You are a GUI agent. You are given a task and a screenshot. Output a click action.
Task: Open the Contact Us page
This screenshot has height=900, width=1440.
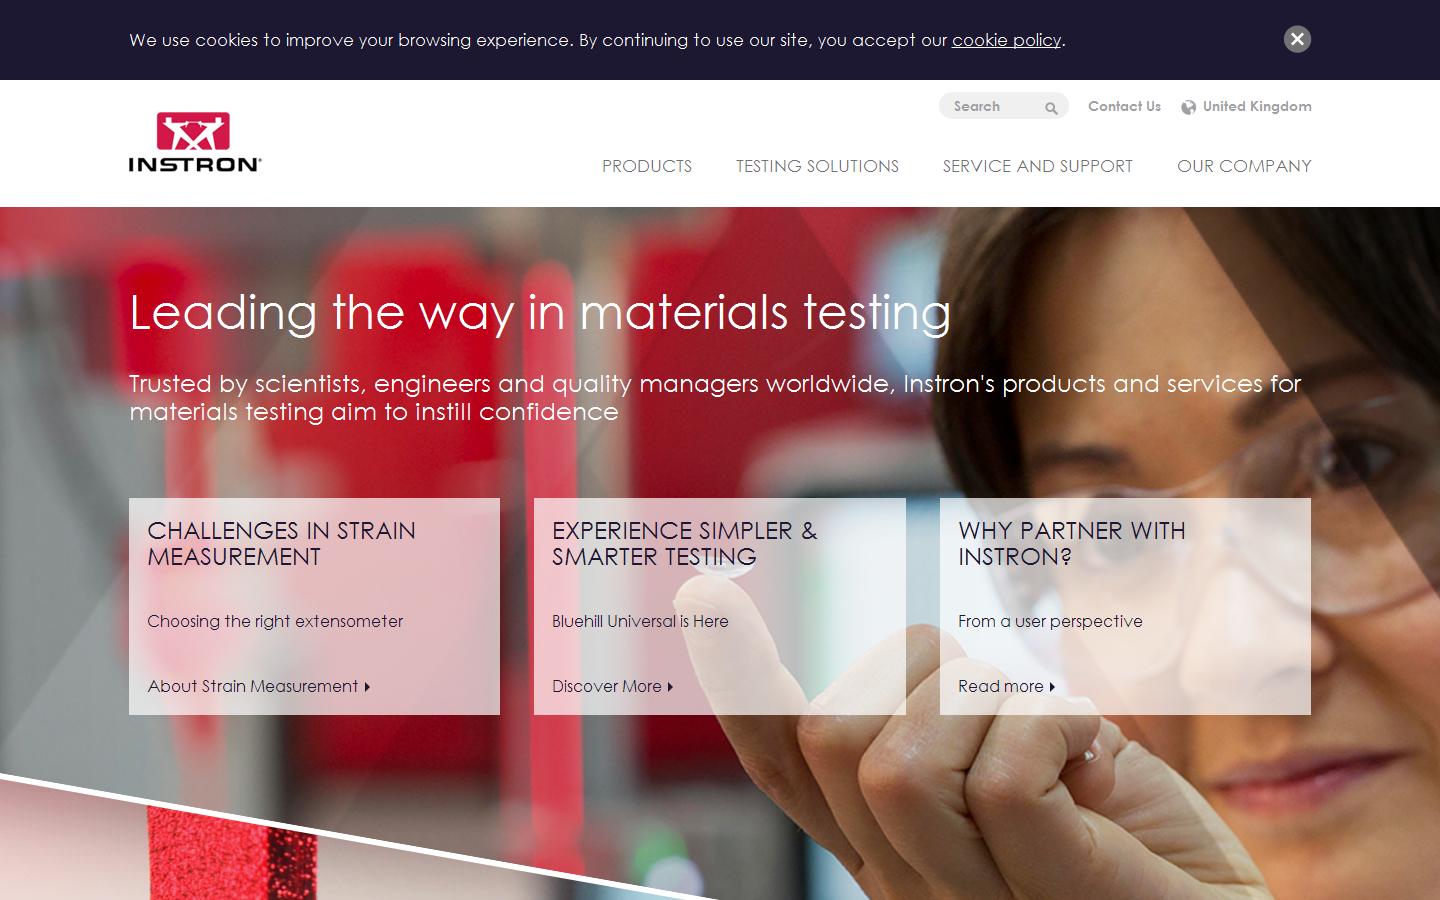1124,106
